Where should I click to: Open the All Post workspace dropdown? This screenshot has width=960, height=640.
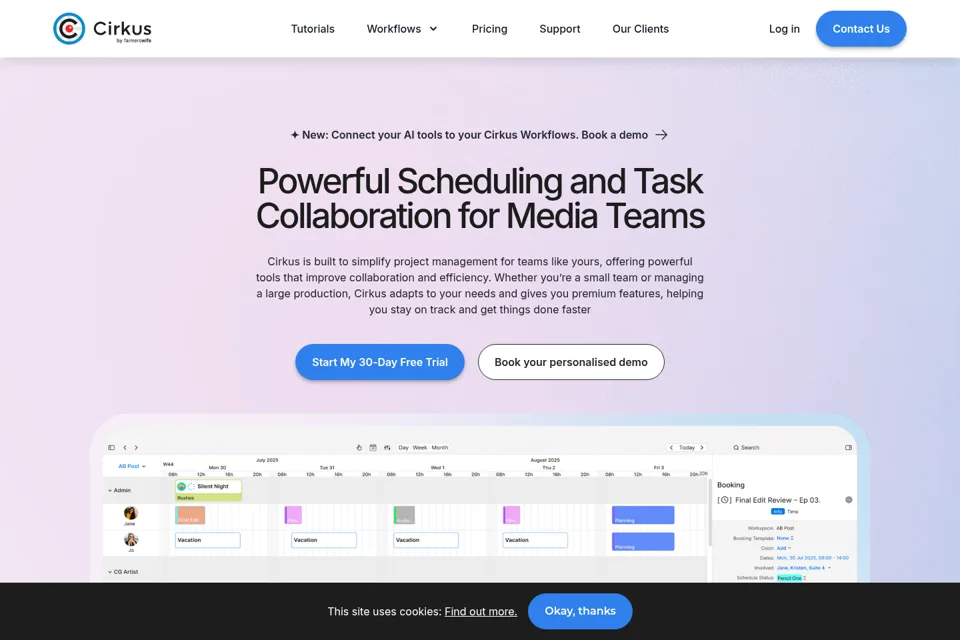[132, 466]
